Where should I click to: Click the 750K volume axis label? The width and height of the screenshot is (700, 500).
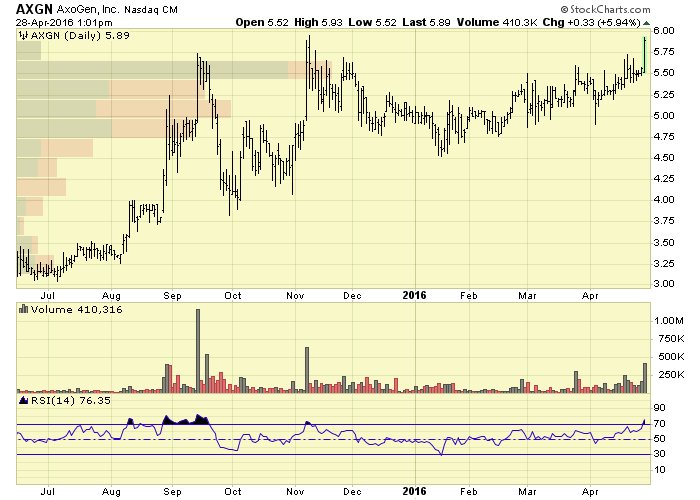point(671,339)
